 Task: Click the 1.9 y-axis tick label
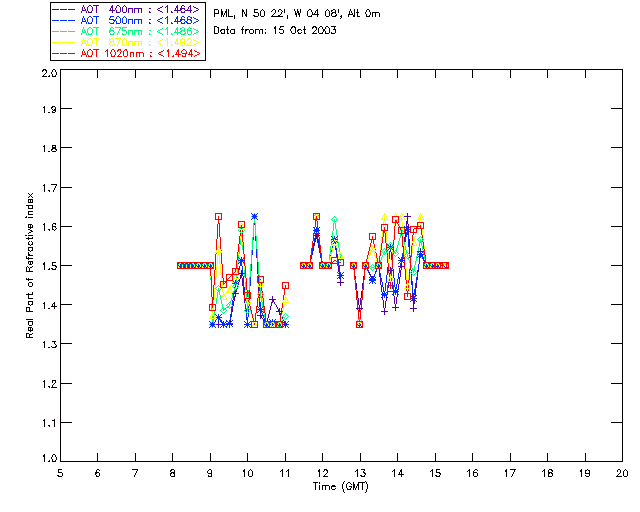(49, 109)
